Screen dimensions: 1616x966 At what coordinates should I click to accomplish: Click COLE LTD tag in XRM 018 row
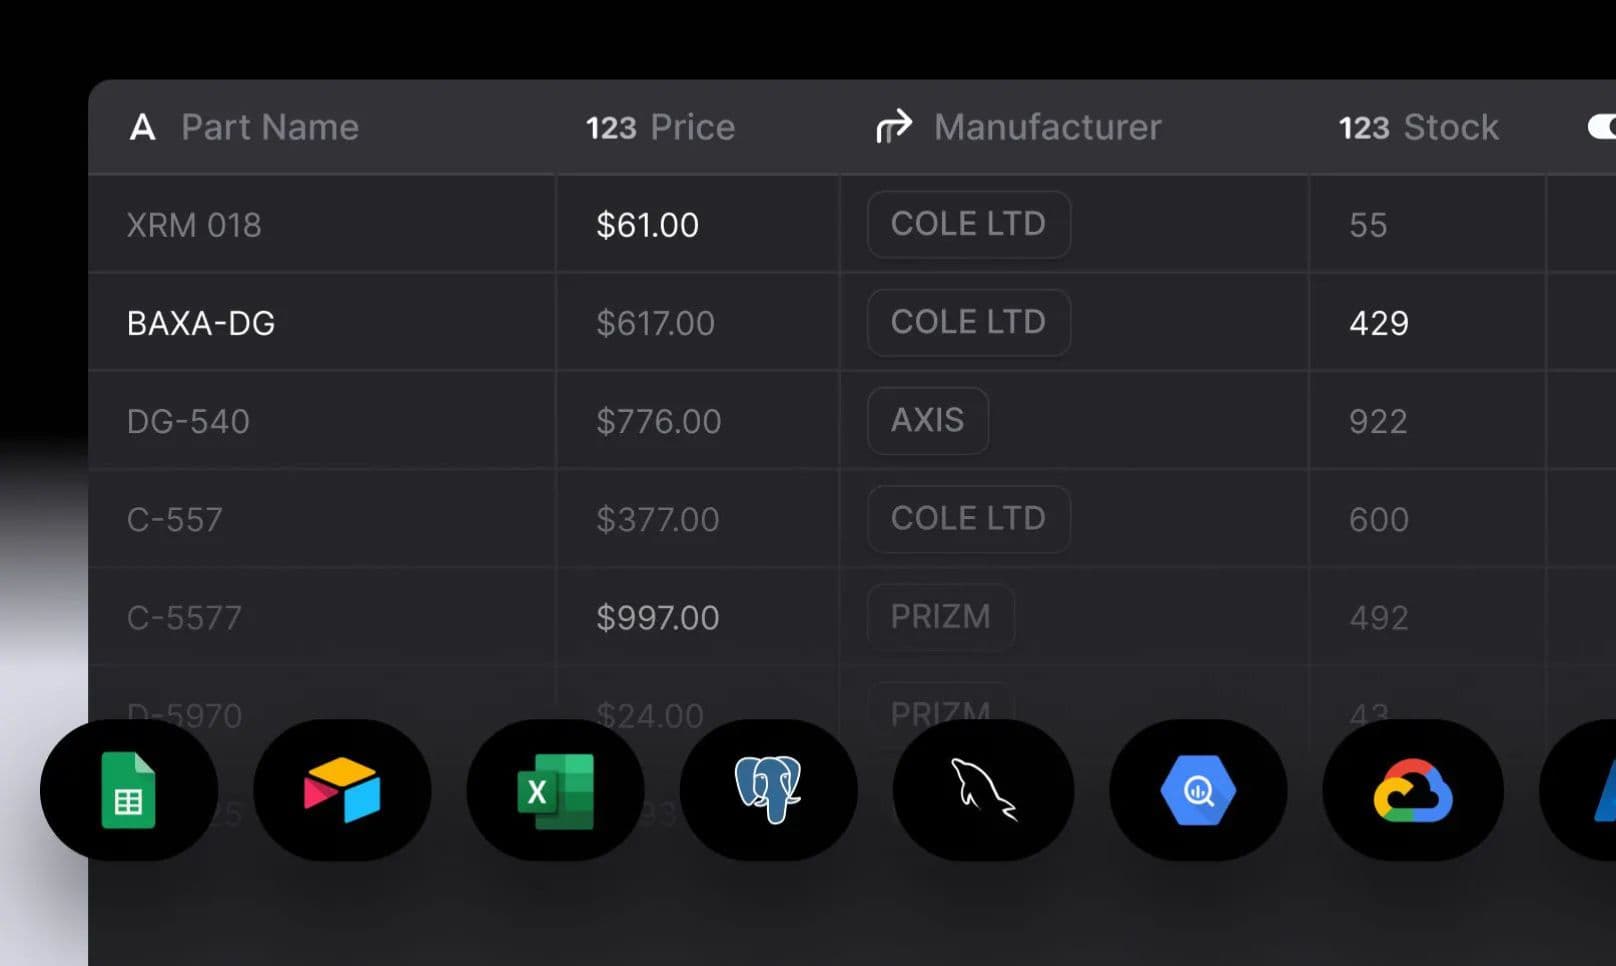pyautogui.click(x=968, y=224)
